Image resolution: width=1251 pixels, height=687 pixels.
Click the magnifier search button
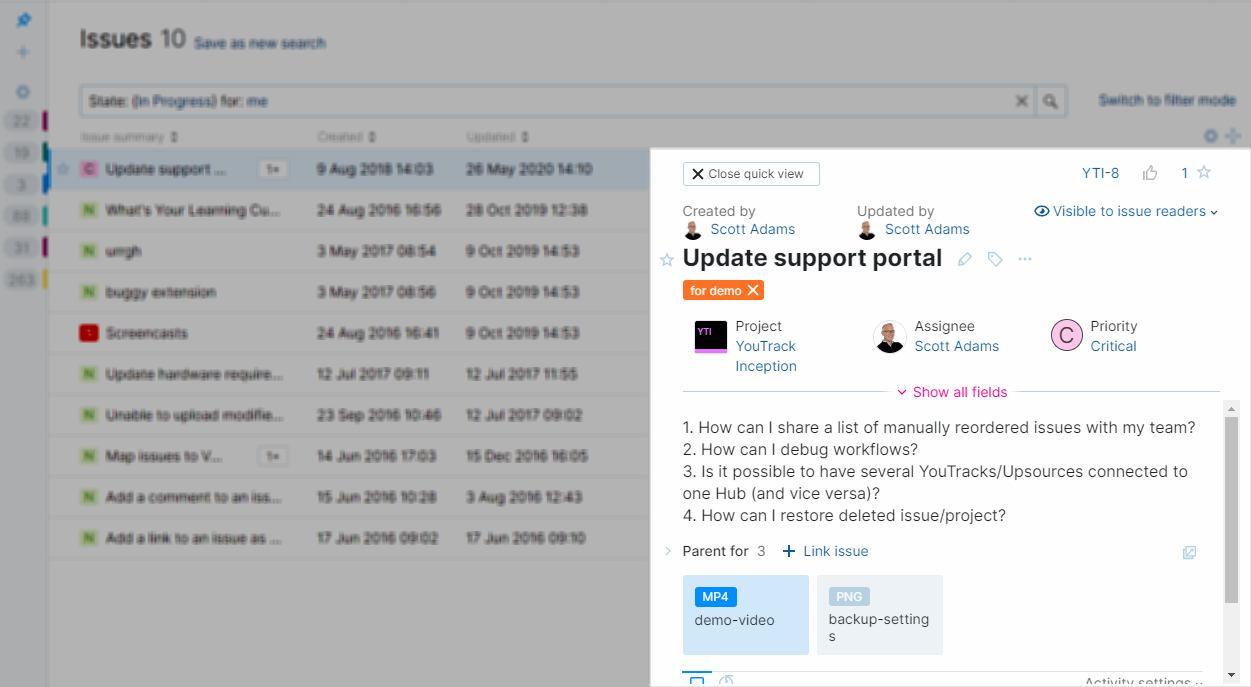coord(1050,101)
